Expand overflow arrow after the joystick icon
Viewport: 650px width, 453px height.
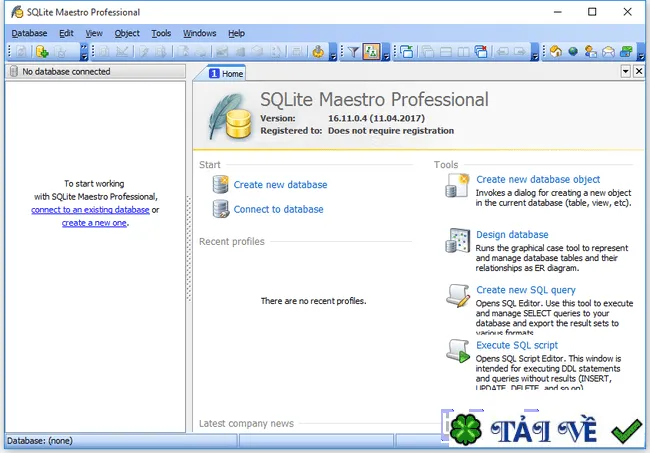pyautogui.click(x=333, y=52)
